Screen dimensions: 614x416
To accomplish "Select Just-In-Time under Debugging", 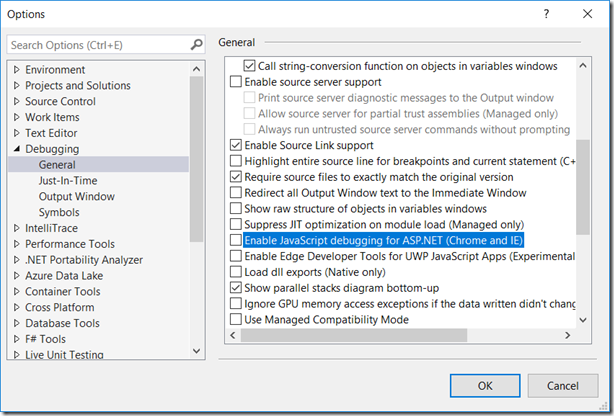I will coord(67,181).
